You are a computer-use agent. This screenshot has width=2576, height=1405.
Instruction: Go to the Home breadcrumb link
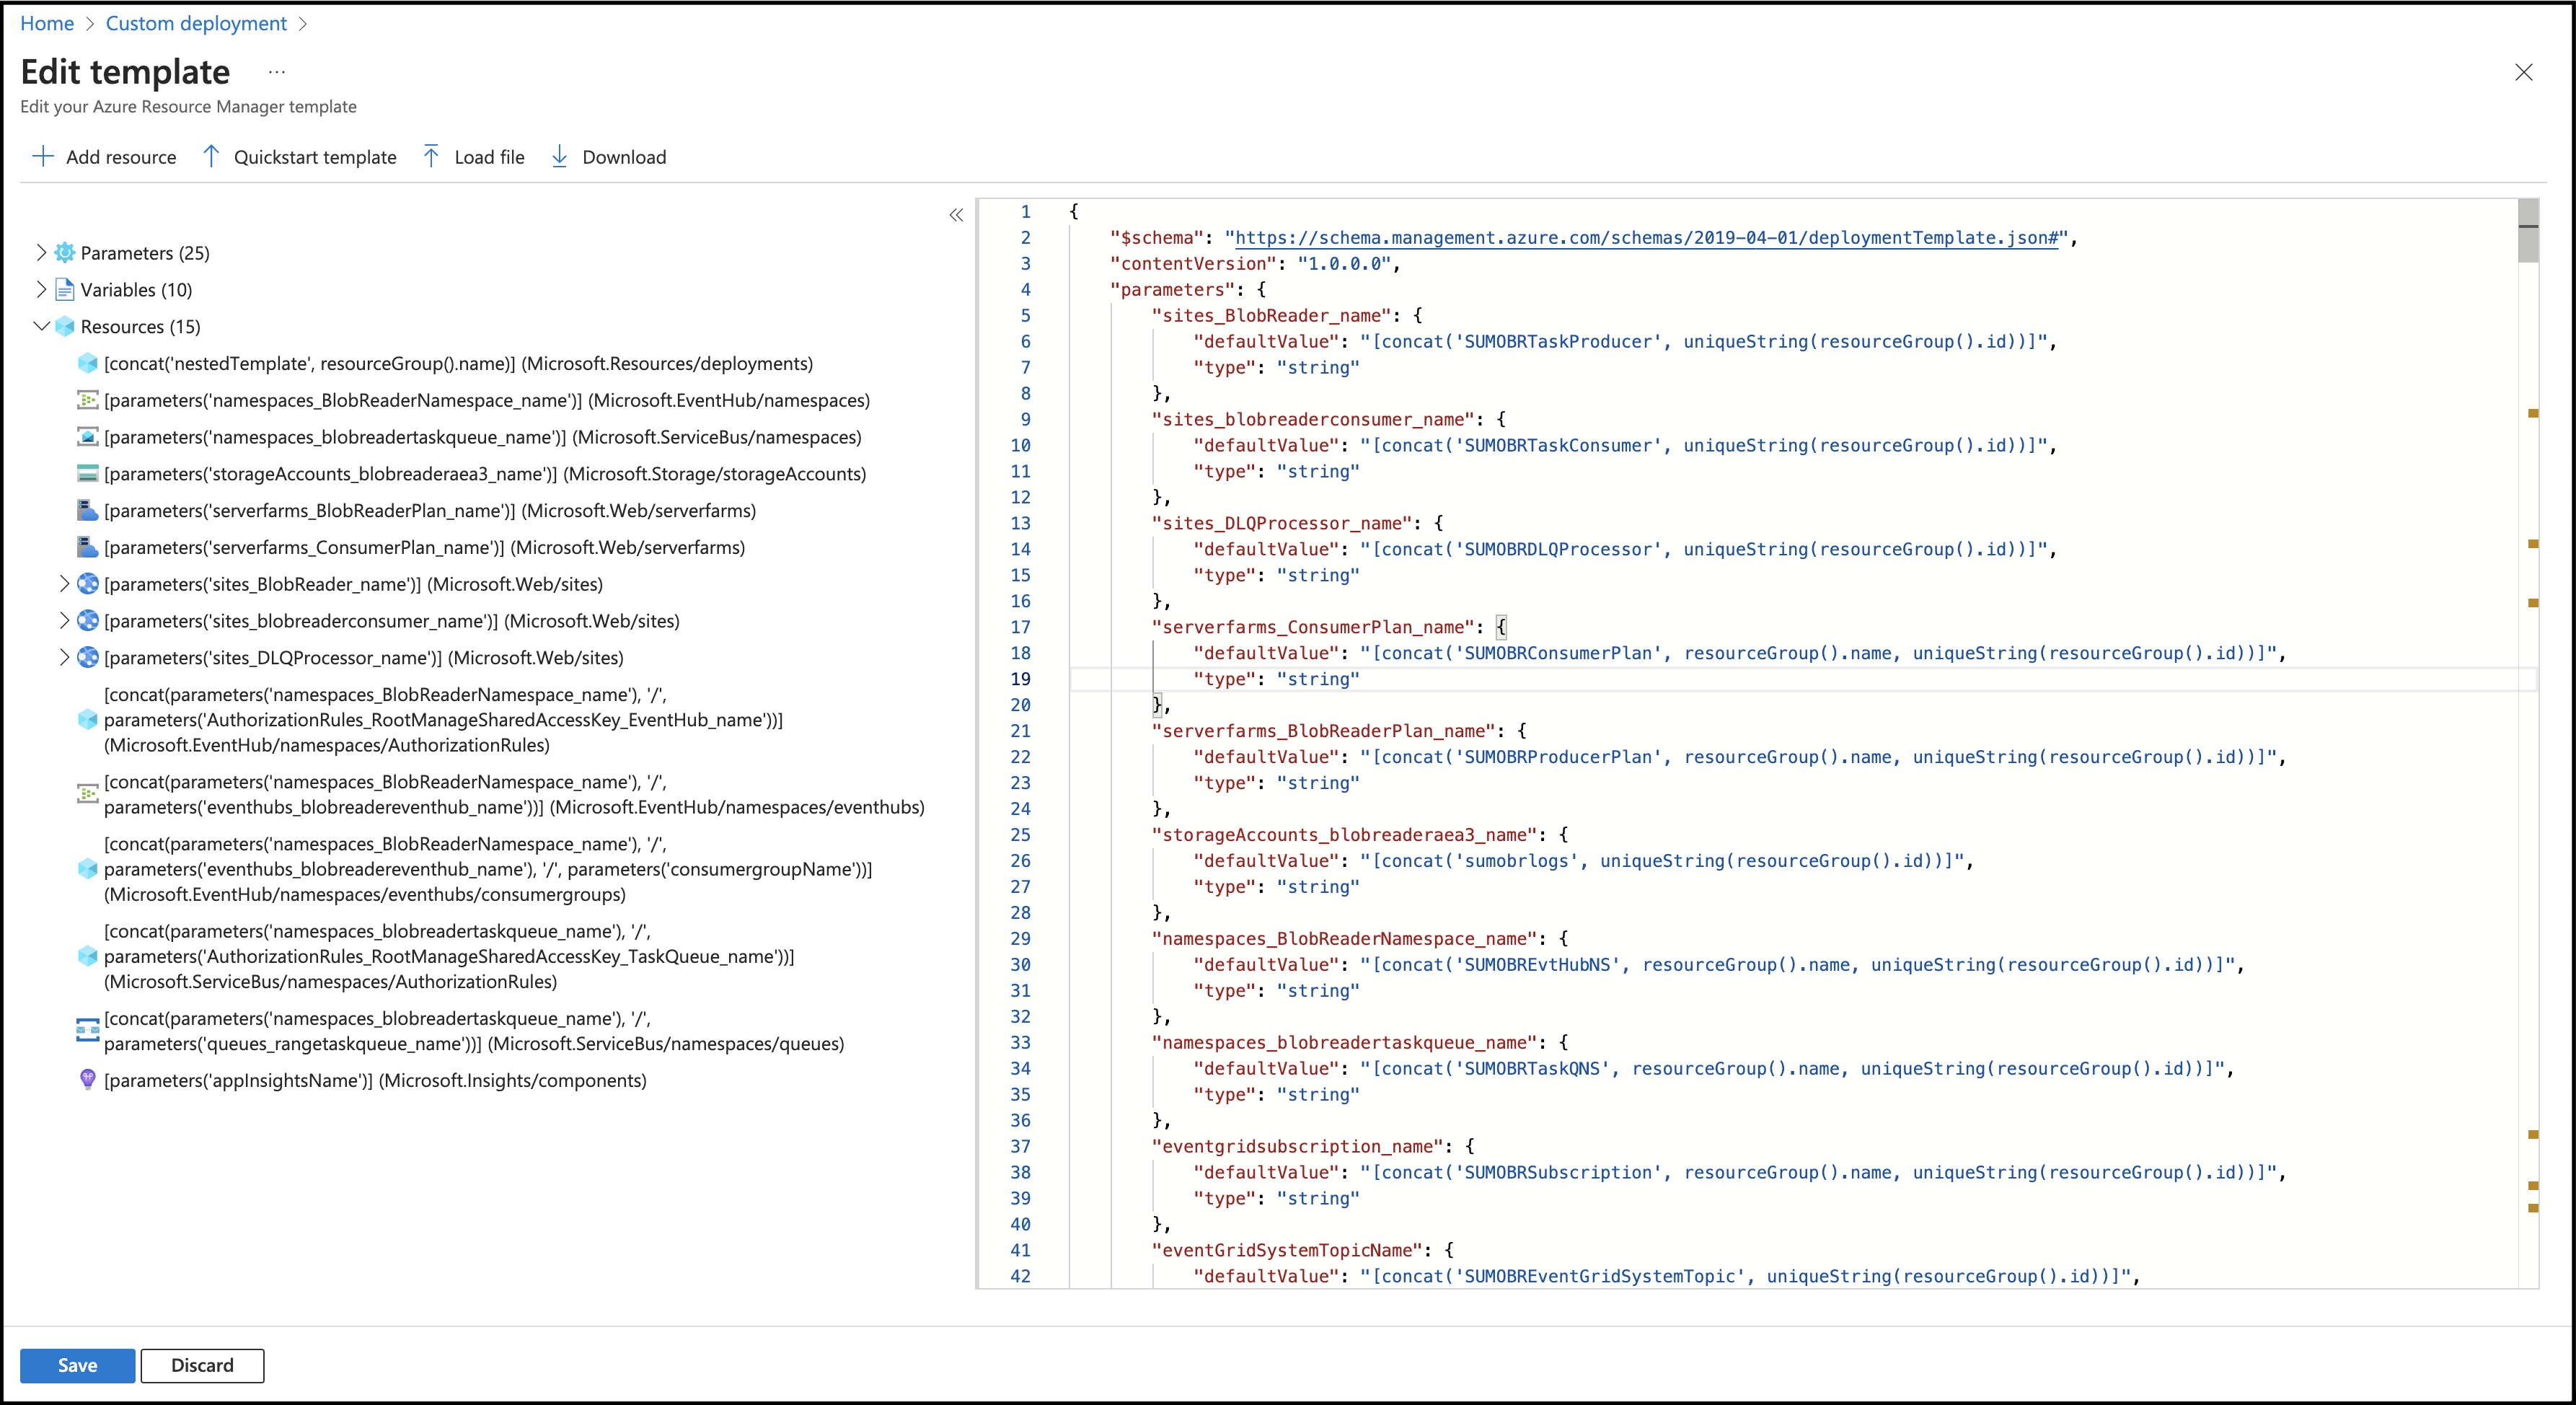point(47,23)
